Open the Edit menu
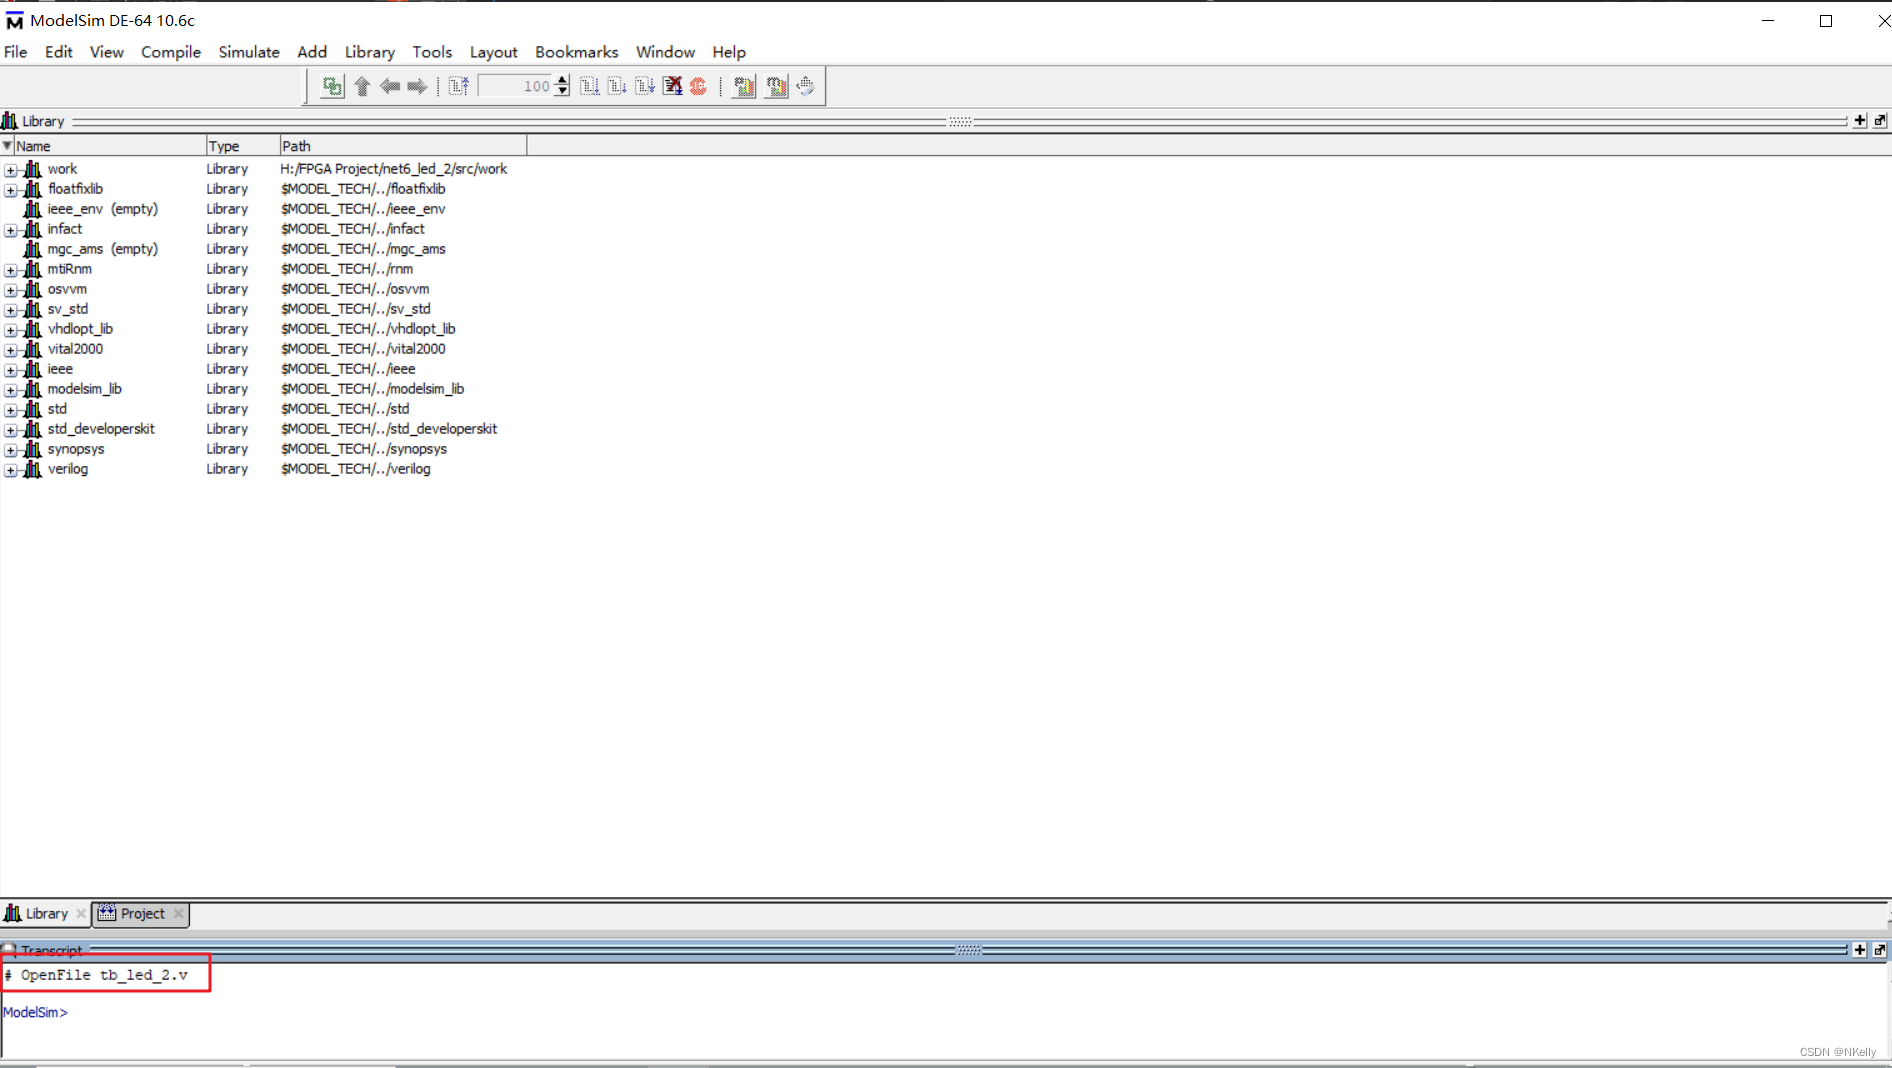Viewport: 1892px width, 1068px height. (59, 52)
